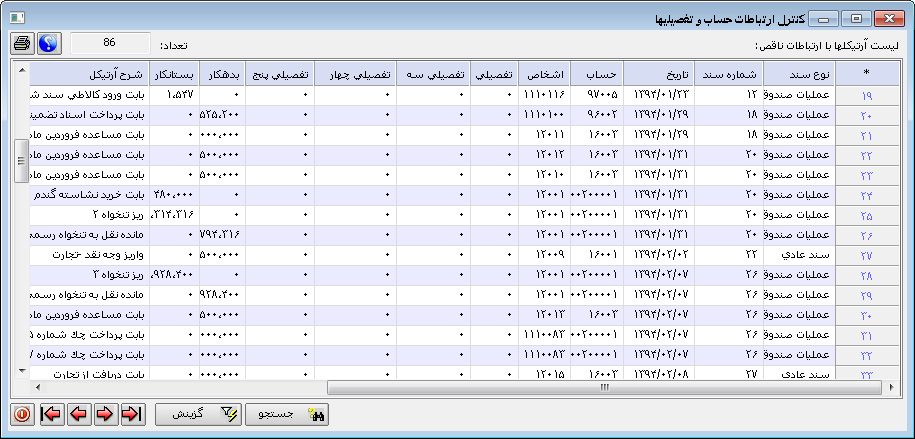Click the تعداد count field showing 86
Screen dimensions: 915x439
pos(110,44)
